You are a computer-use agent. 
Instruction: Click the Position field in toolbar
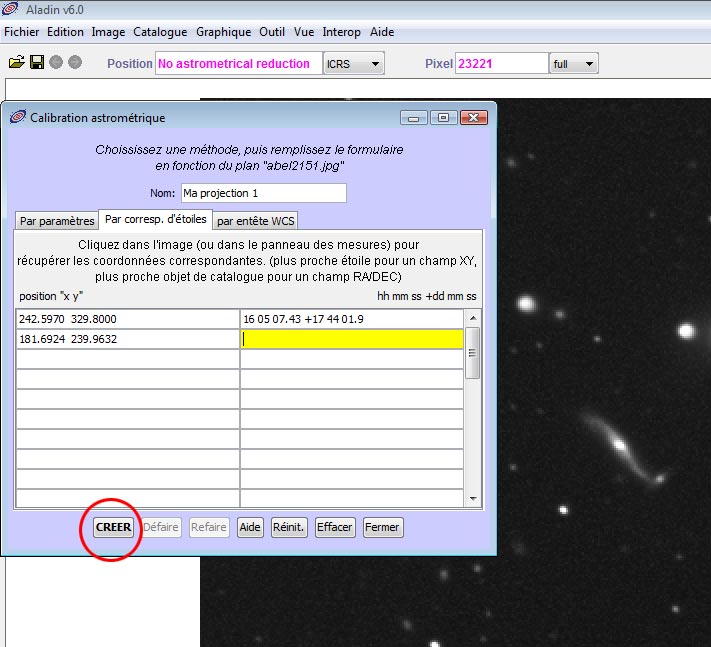click(239, 63)
